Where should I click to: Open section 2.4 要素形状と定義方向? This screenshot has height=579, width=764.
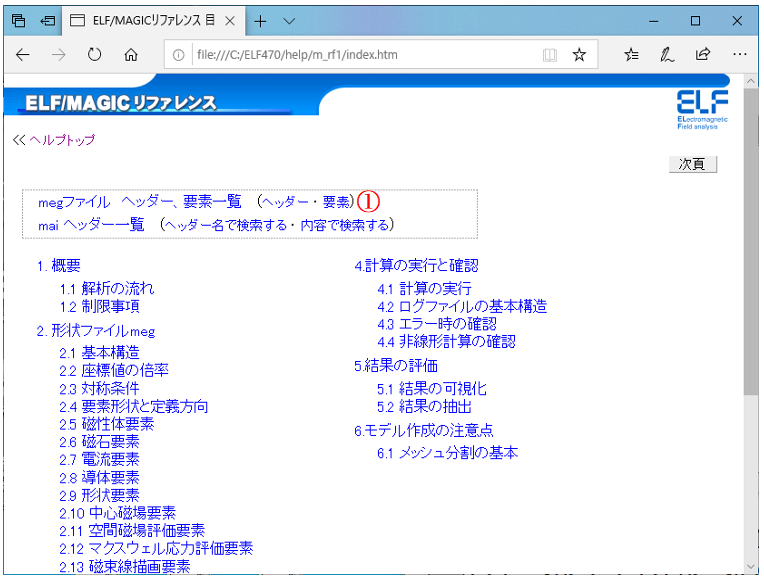tap(134, 406)
